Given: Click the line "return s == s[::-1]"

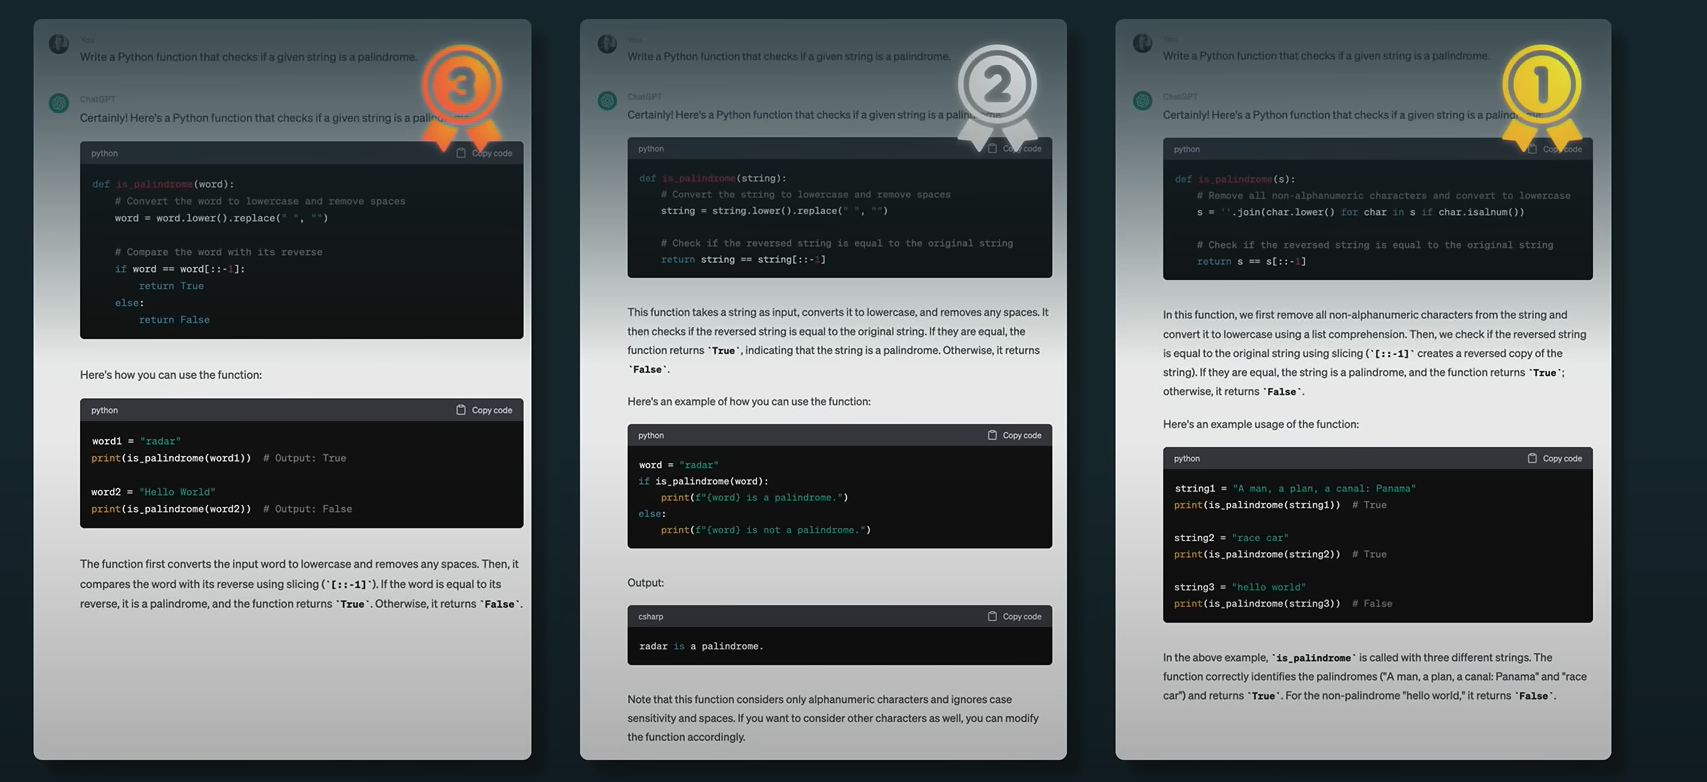Looking at the screenshot, I should pos(1251,261).
